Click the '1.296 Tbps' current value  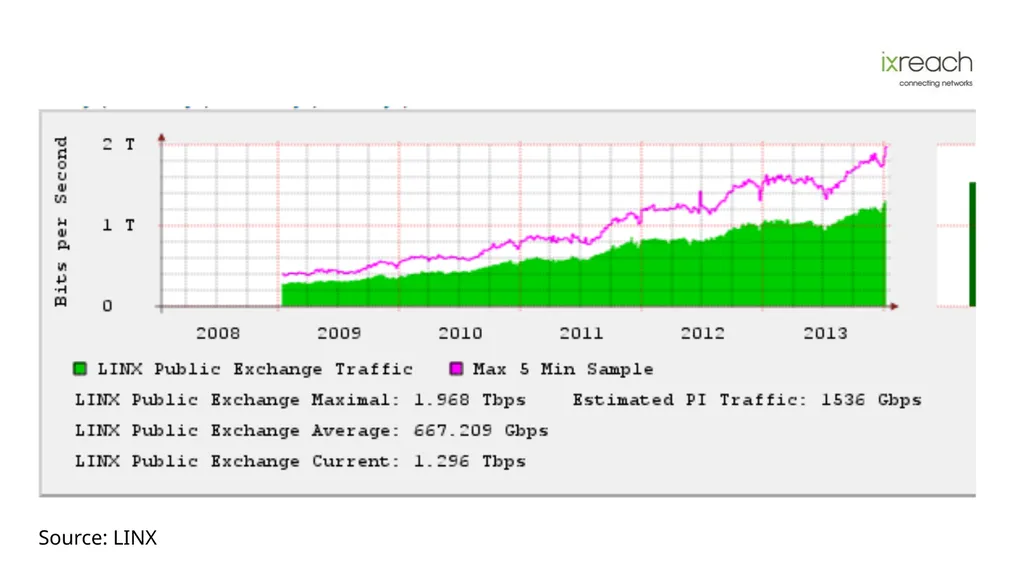pos(470,461)
